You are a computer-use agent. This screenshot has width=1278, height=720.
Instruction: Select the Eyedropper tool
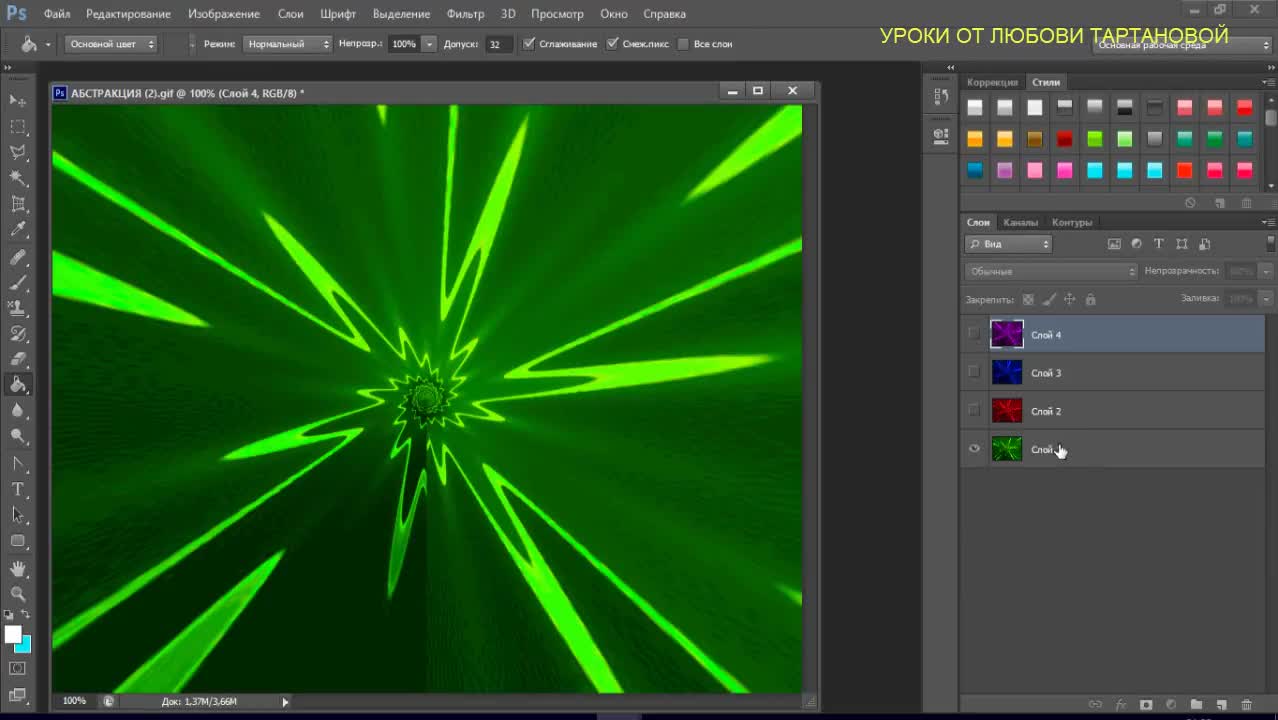pos(18,230)
